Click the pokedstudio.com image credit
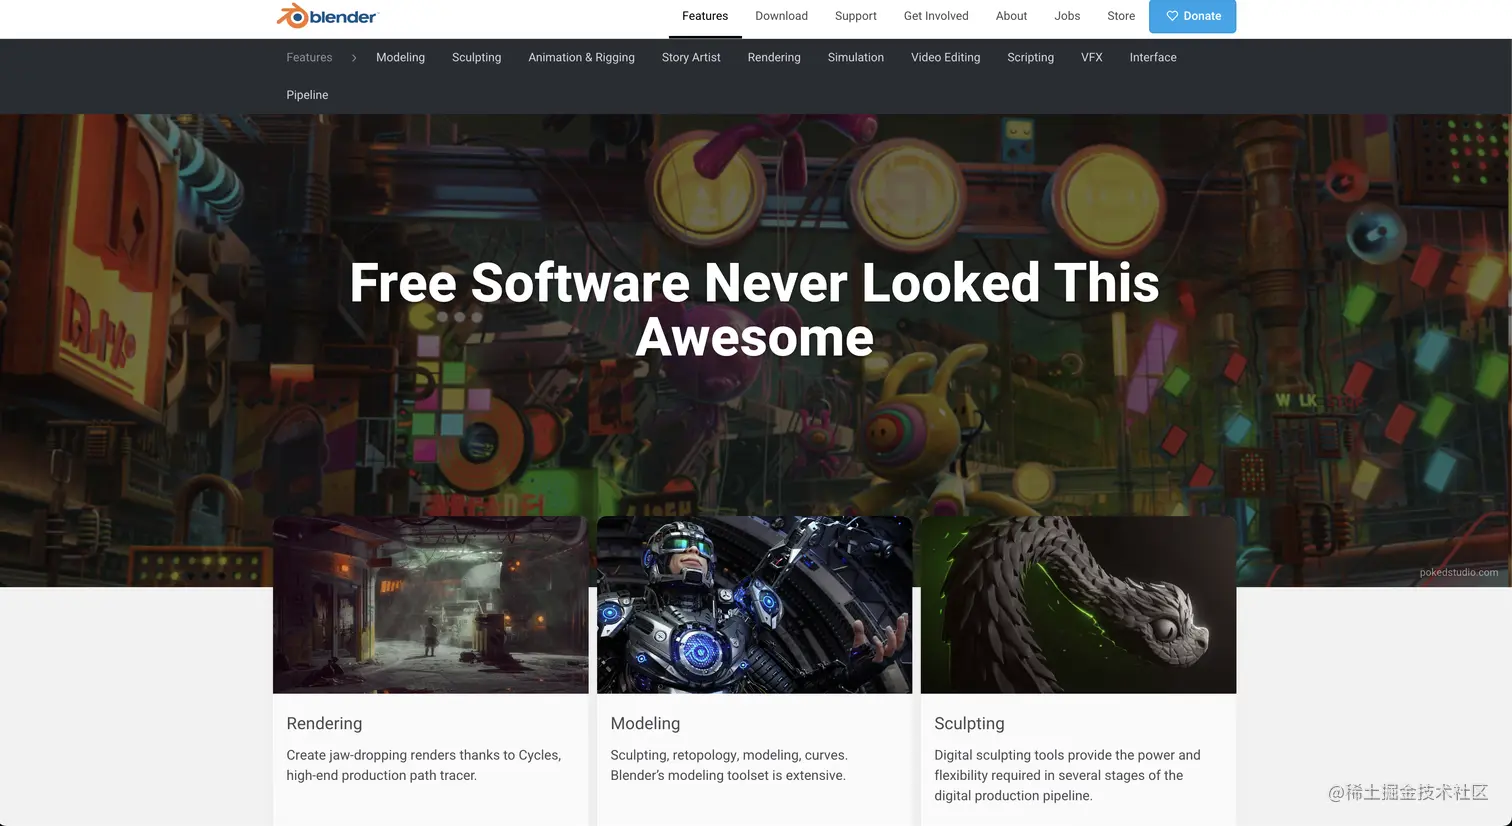The height and width of the screenshot is (826, 1512). click(x=1459, y=573)
